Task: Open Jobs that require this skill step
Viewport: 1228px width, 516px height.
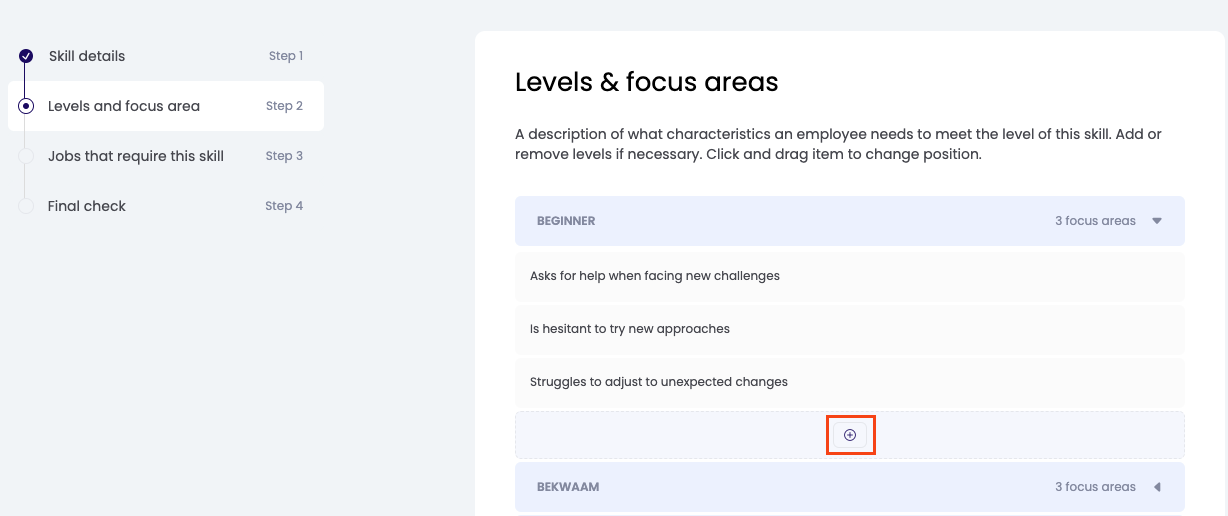Action: [136, 156]
